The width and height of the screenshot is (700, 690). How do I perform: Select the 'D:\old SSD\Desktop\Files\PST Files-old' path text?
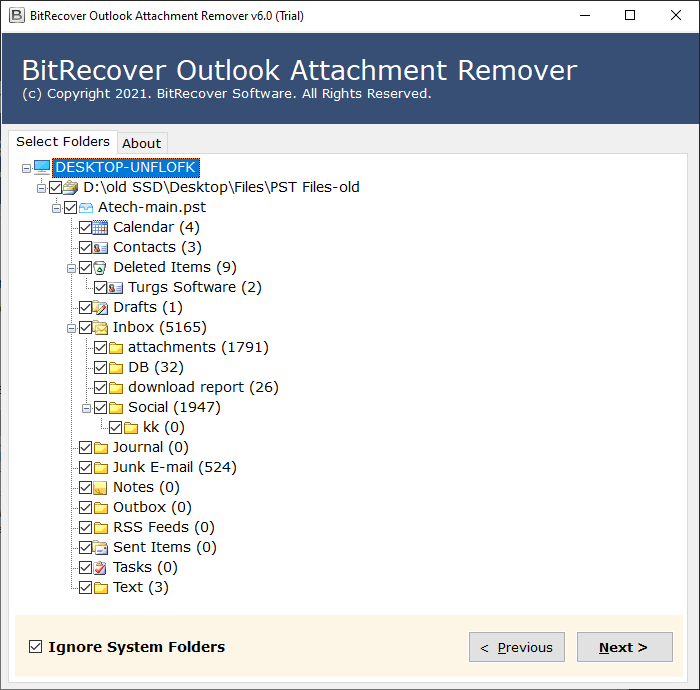[221, 187]
